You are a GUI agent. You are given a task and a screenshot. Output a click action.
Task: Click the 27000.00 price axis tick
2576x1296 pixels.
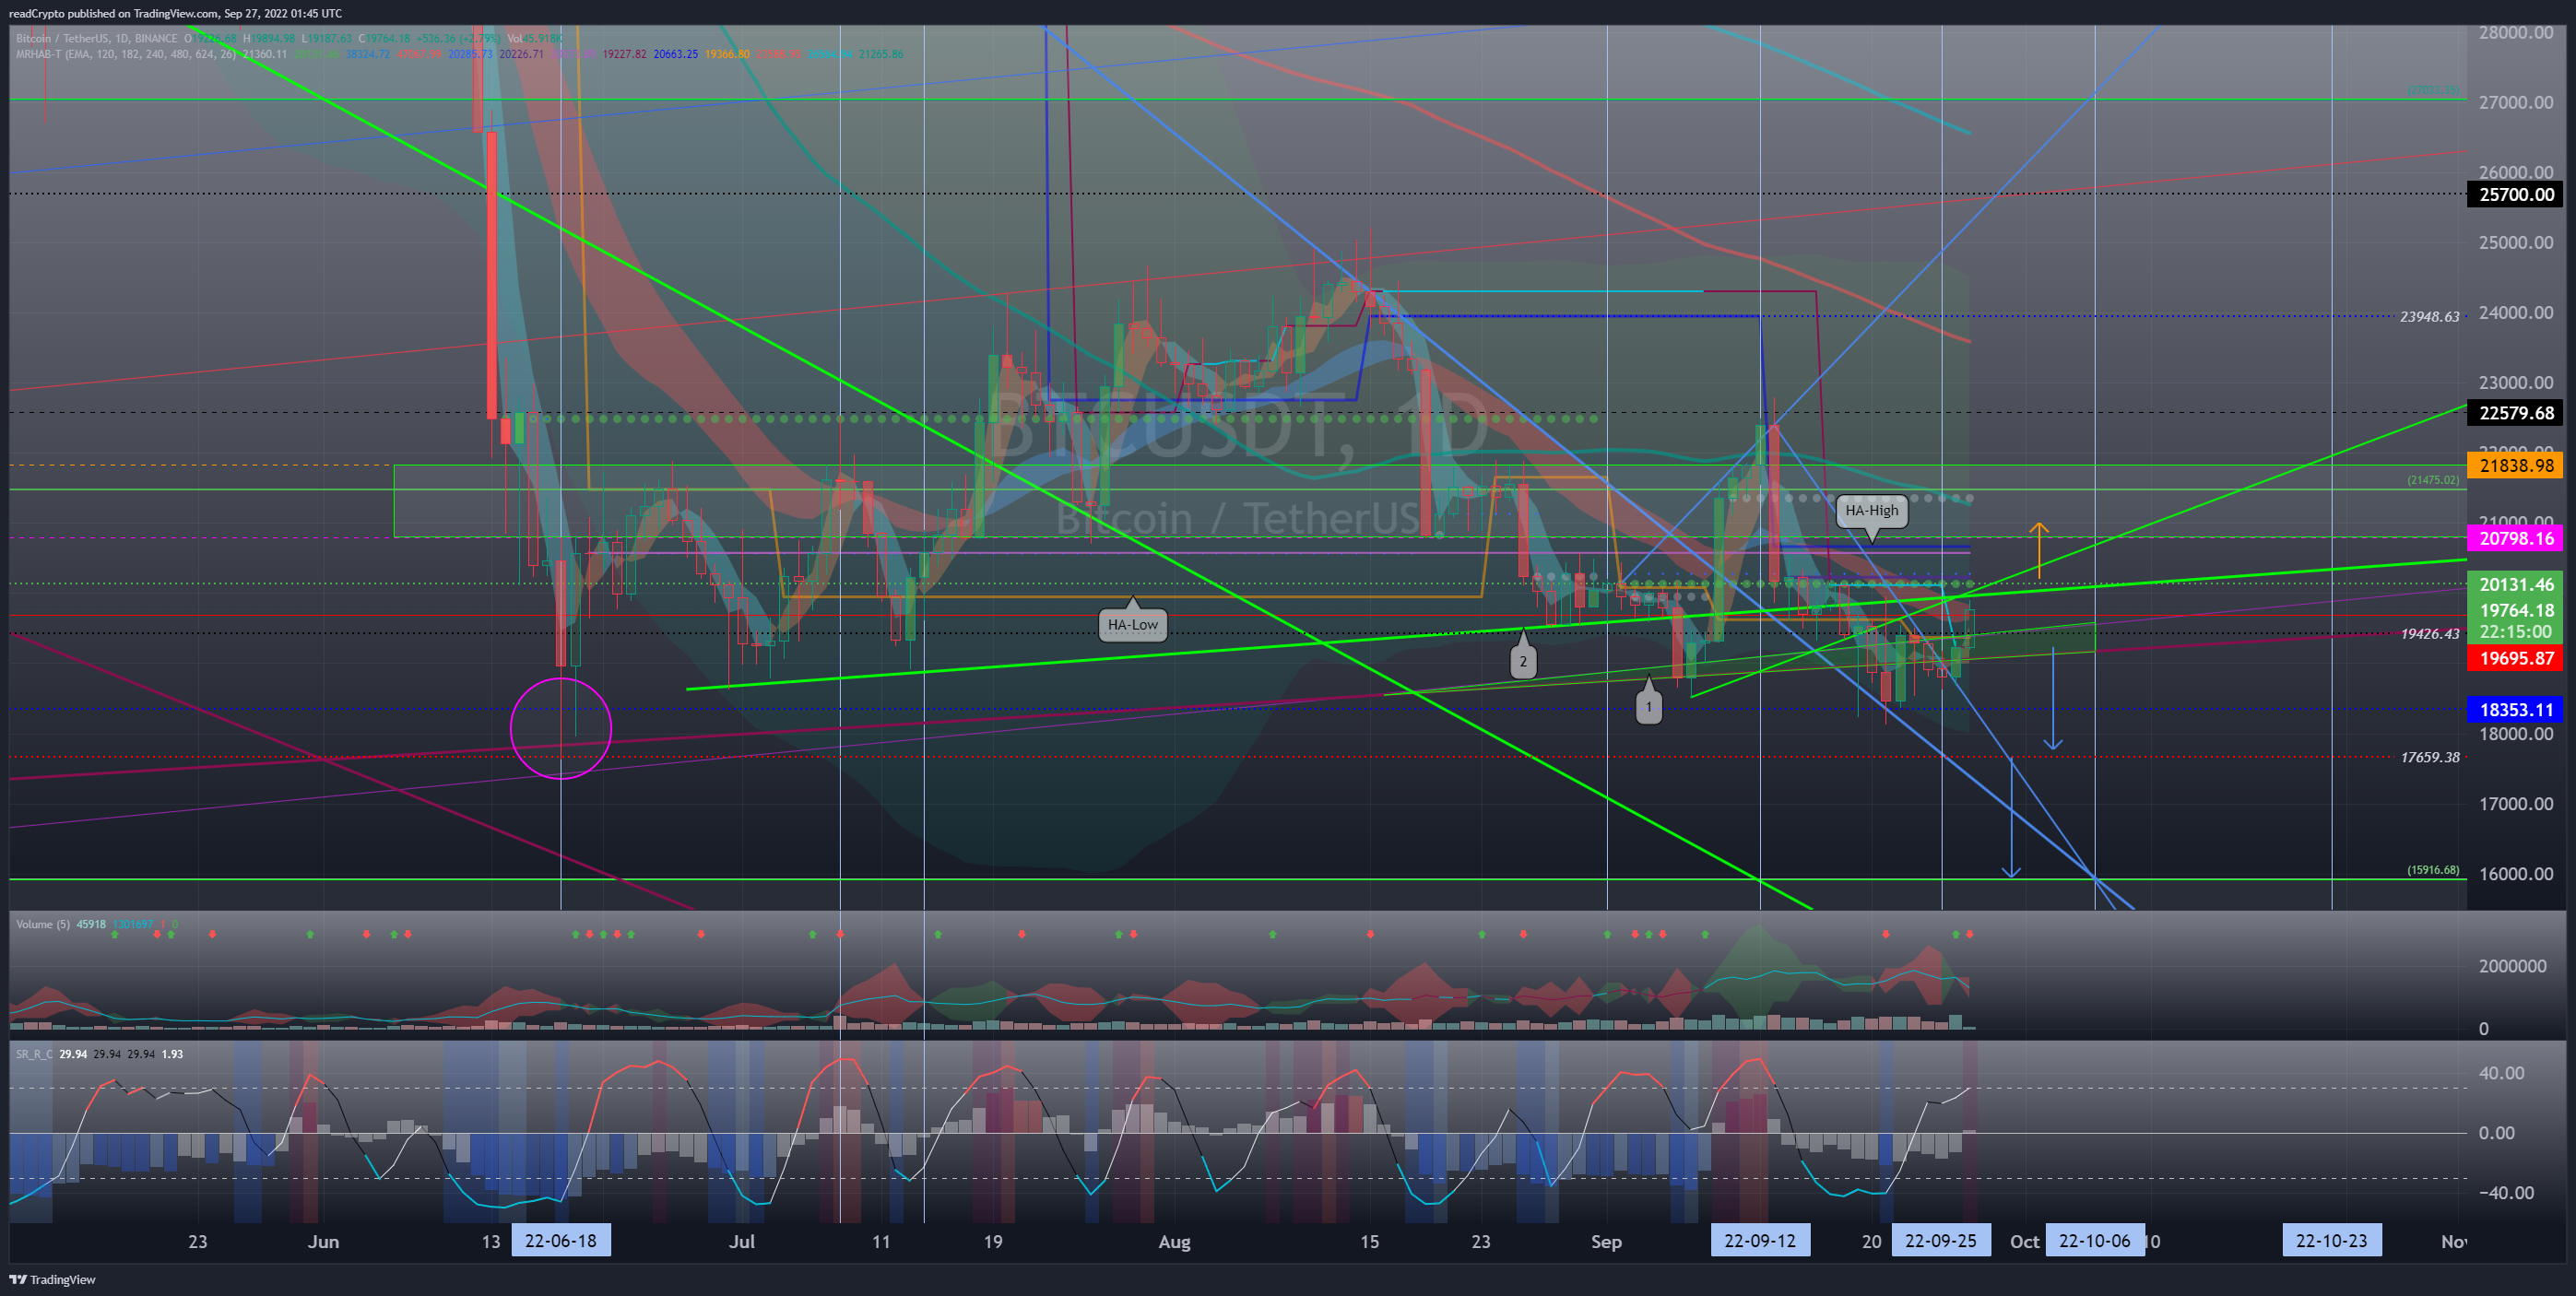coord(2515,102)
